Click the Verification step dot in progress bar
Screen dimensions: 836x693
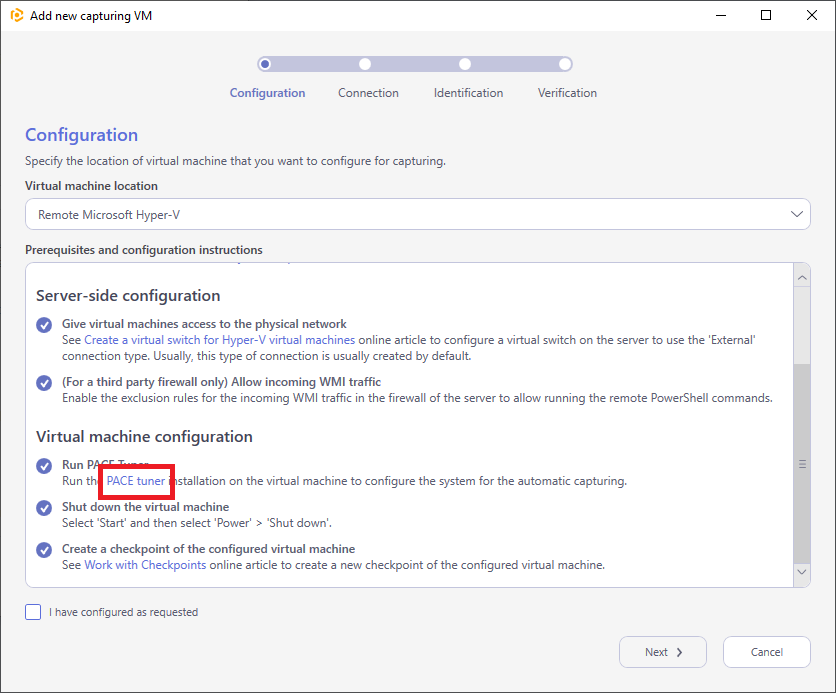point(565,64)
